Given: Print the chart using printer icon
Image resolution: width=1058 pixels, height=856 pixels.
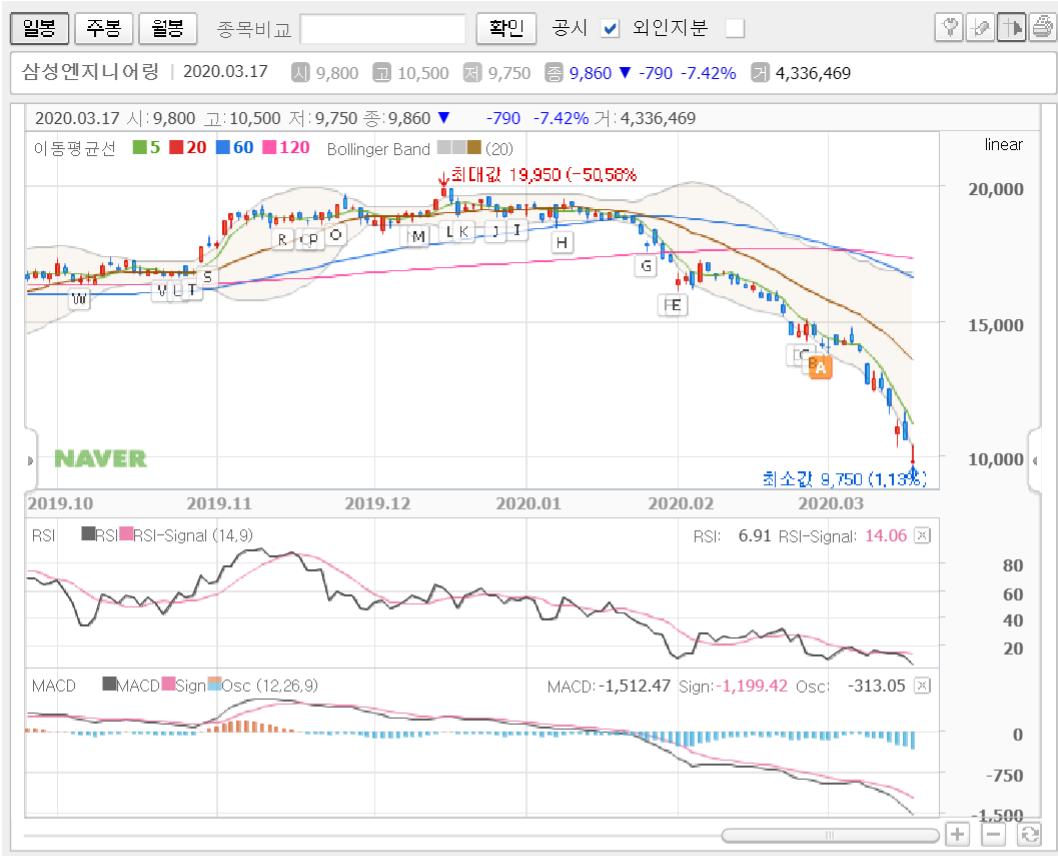Looking at the screenshot, I should (x=1042, y=28).
